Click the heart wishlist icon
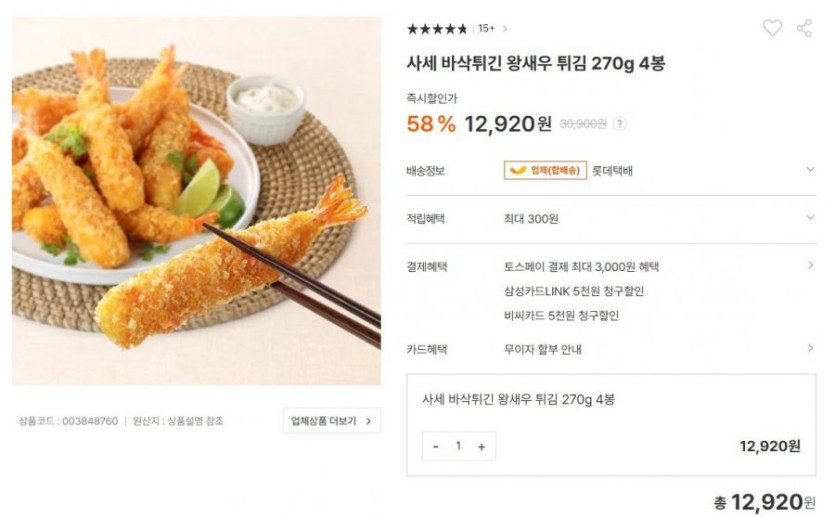 (x=772, y=28)
